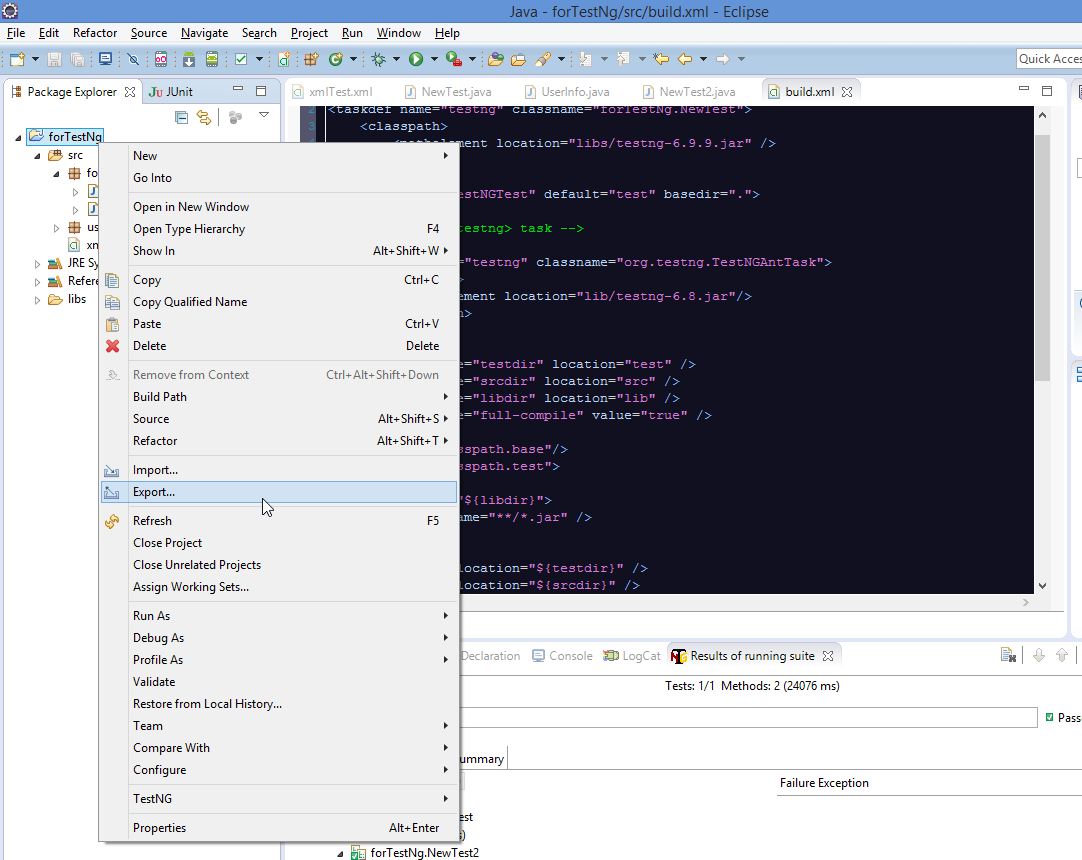Toggle Link with Editor in Package Explorer
1082x860 pixels.
[204, 117]
